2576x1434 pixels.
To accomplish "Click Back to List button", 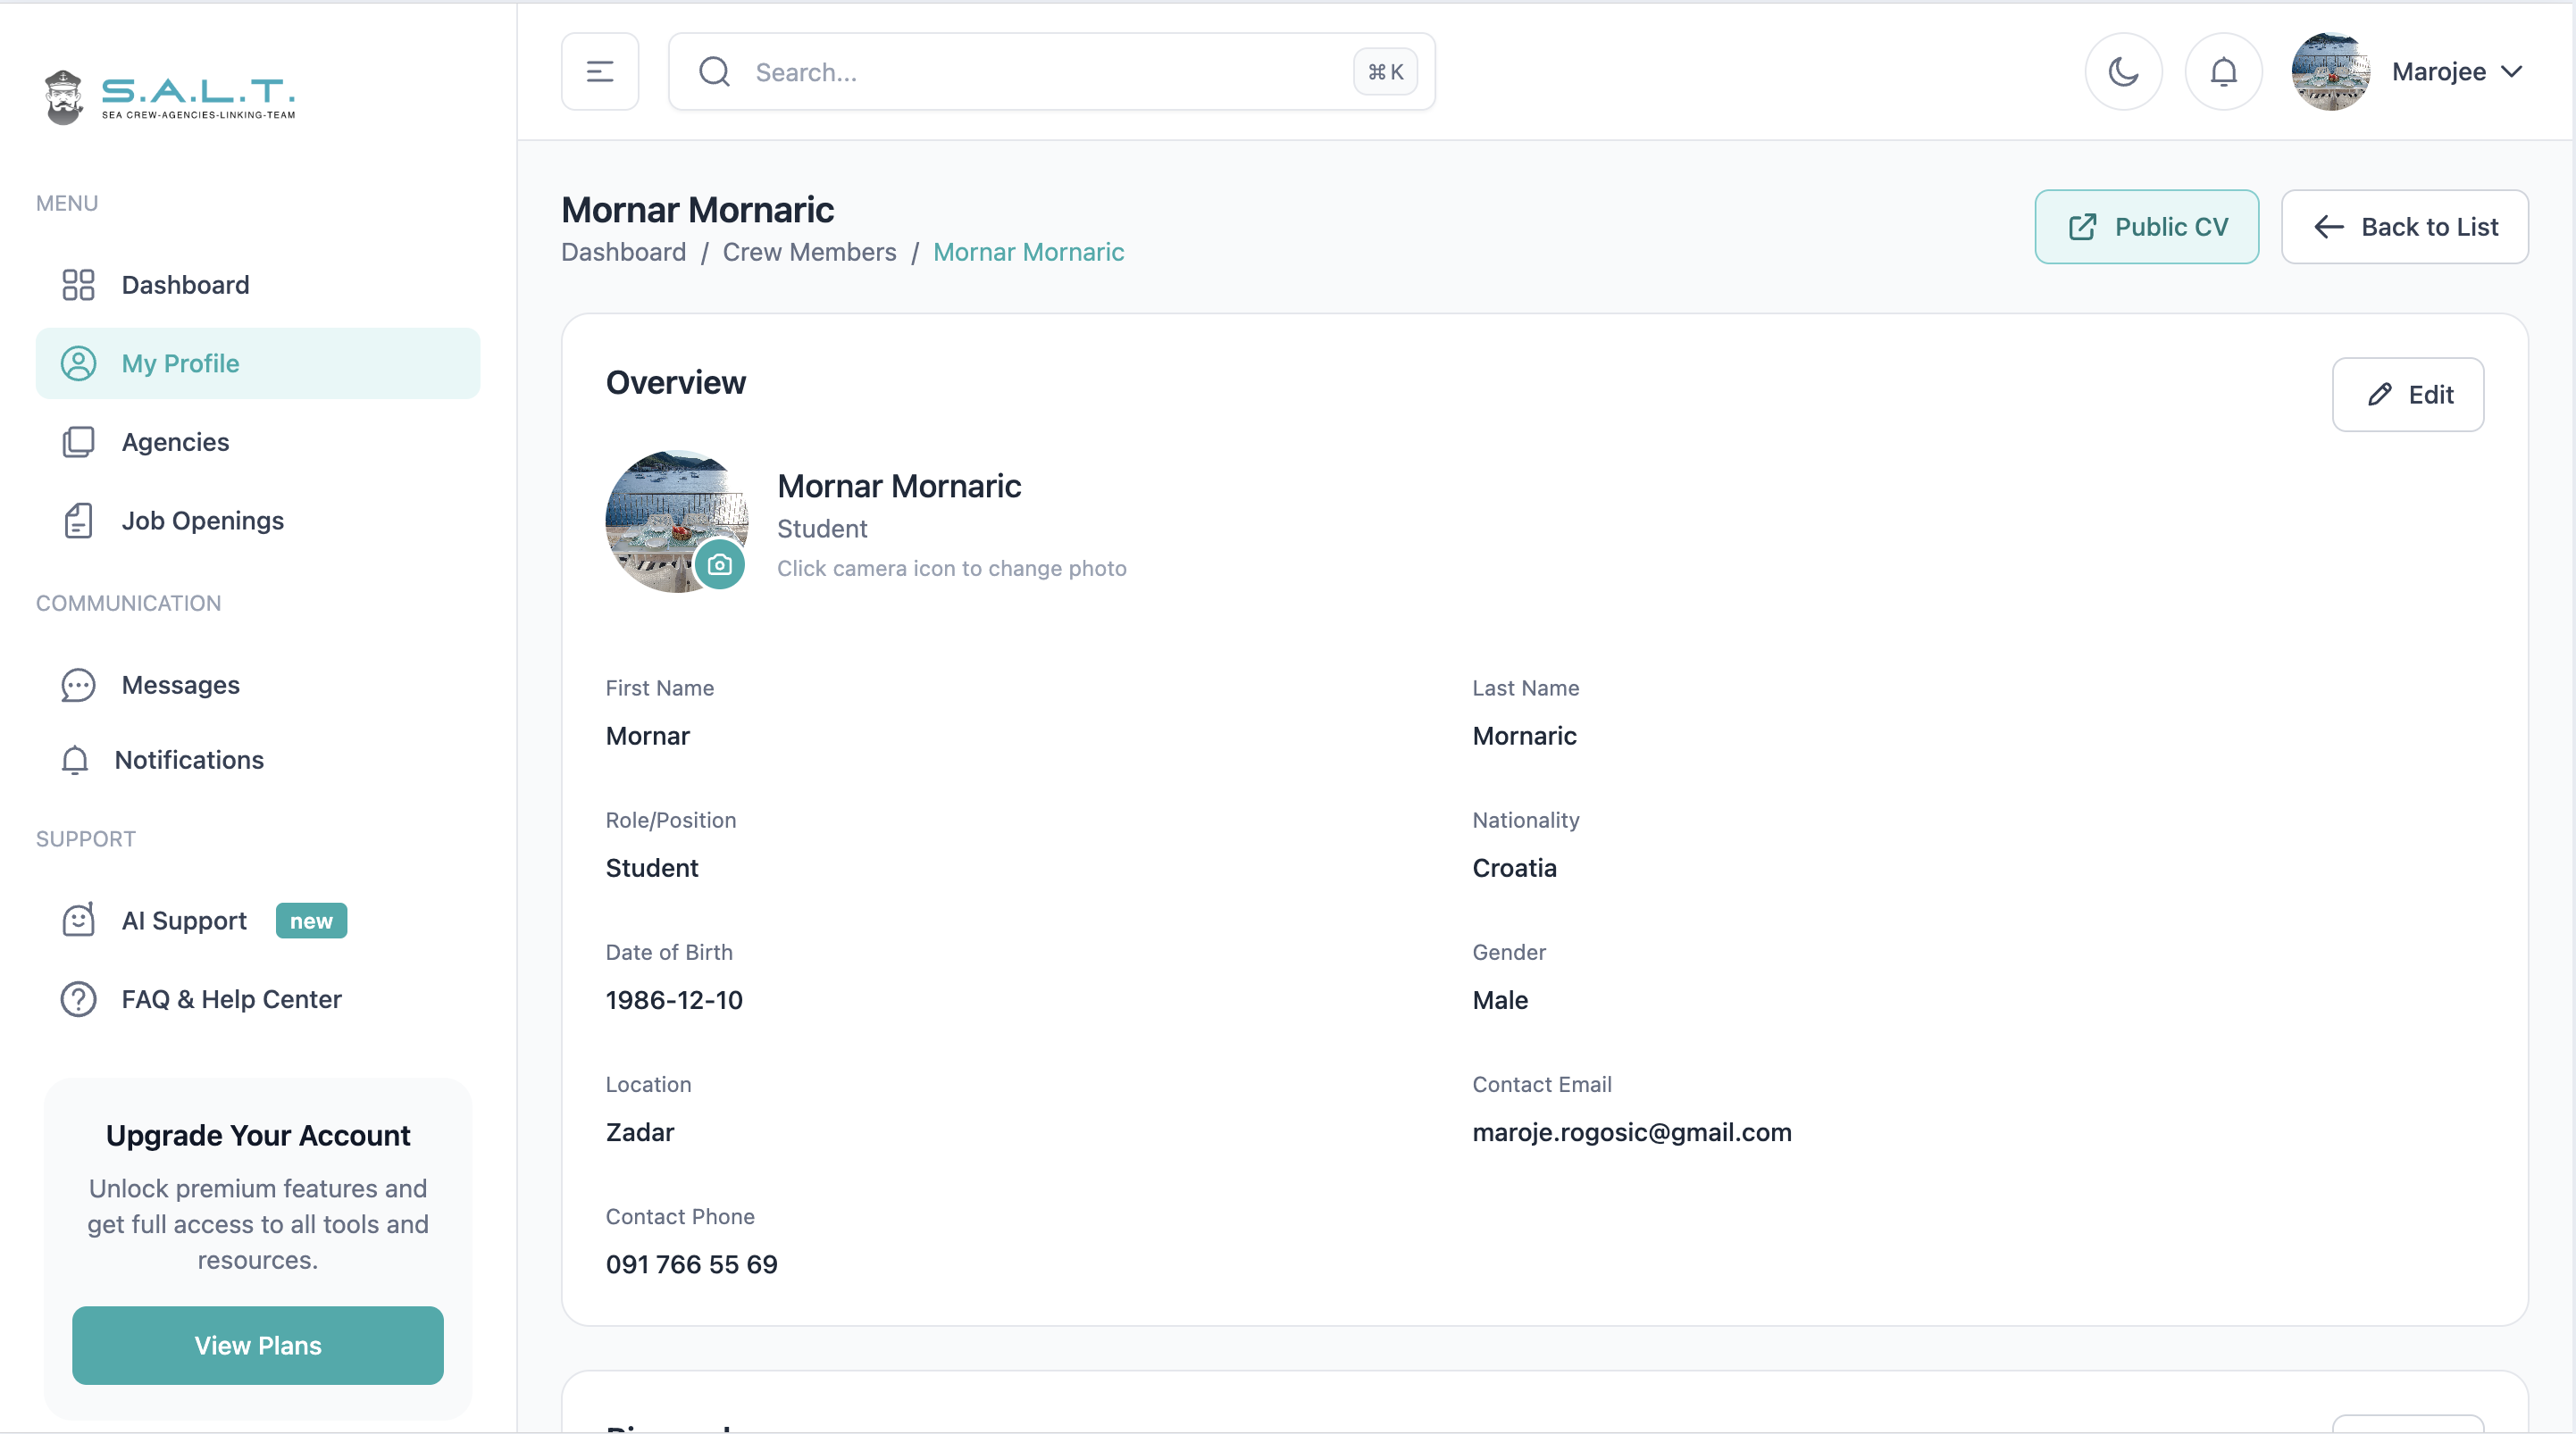I will point(2404,227).
